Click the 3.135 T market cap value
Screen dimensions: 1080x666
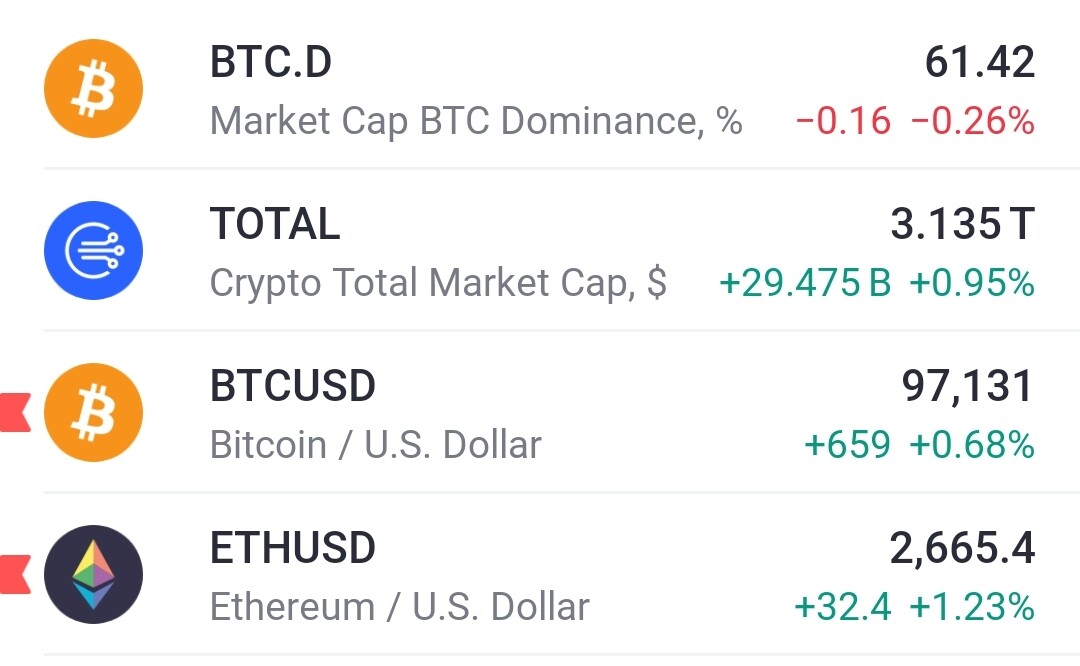962,224
